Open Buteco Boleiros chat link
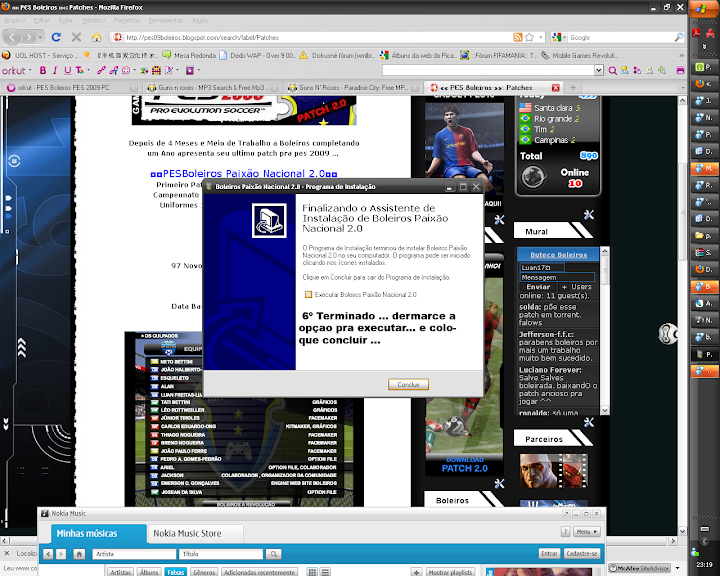The height and width of the screenshot is (576, 720). 558,254
